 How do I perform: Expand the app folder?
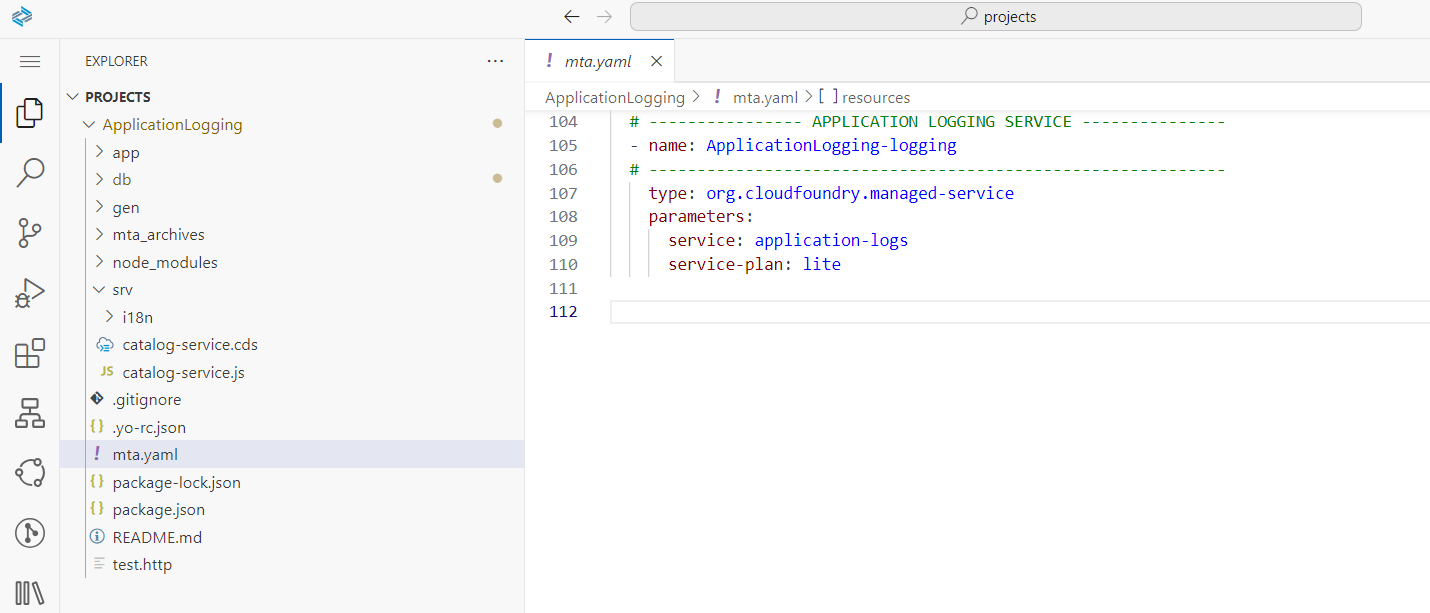pyautogui.click(x=126, y=153)
